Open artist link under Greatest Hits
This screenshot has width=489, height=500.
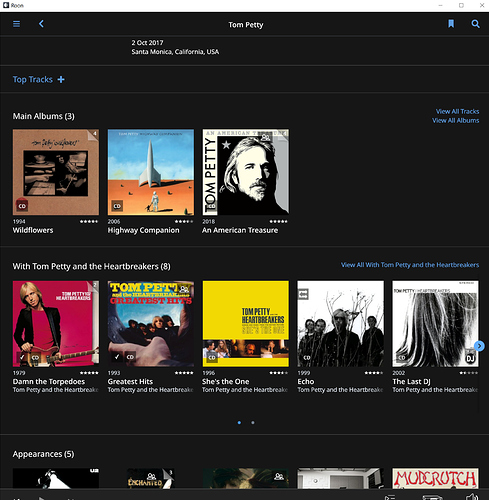click(x=151, y=390)
